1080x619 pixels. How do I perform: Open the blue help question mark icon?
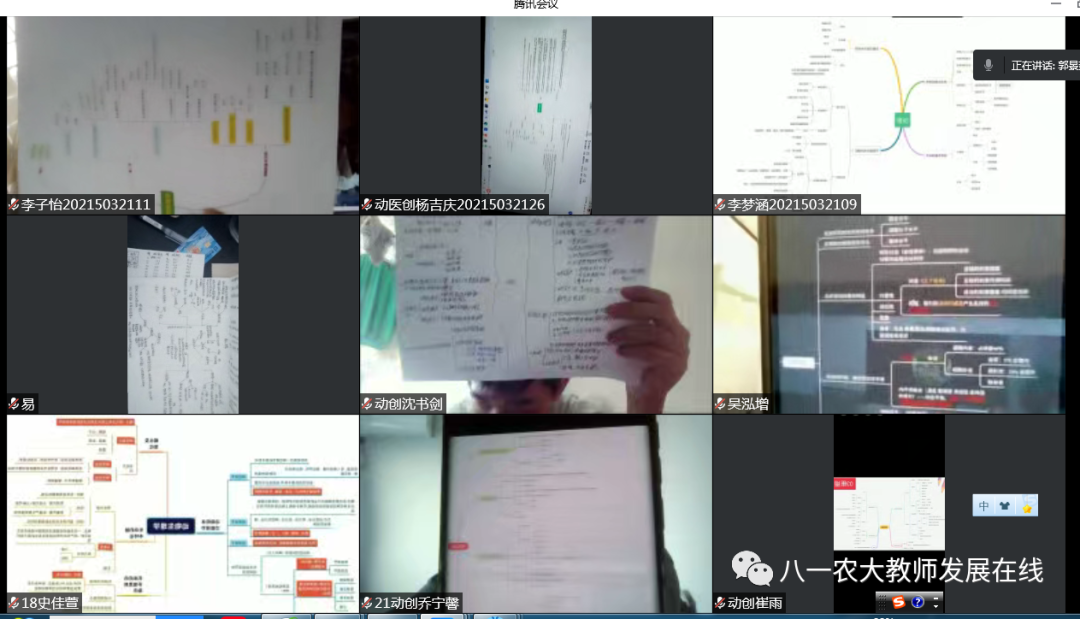coord(918,602)
